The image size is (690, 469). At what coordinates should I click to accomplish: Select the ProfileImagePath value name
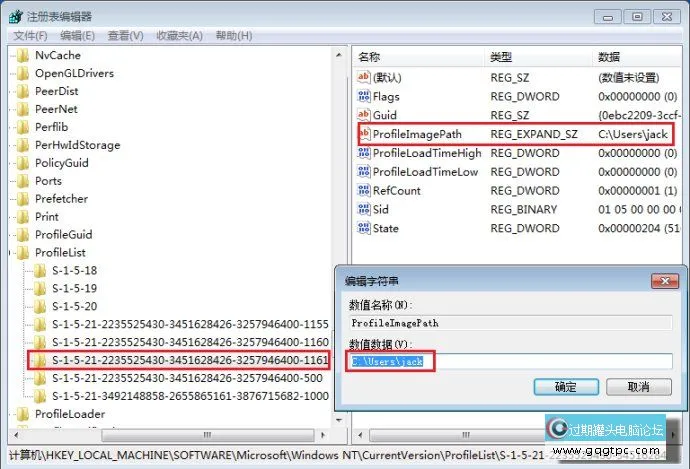(417, 134)
